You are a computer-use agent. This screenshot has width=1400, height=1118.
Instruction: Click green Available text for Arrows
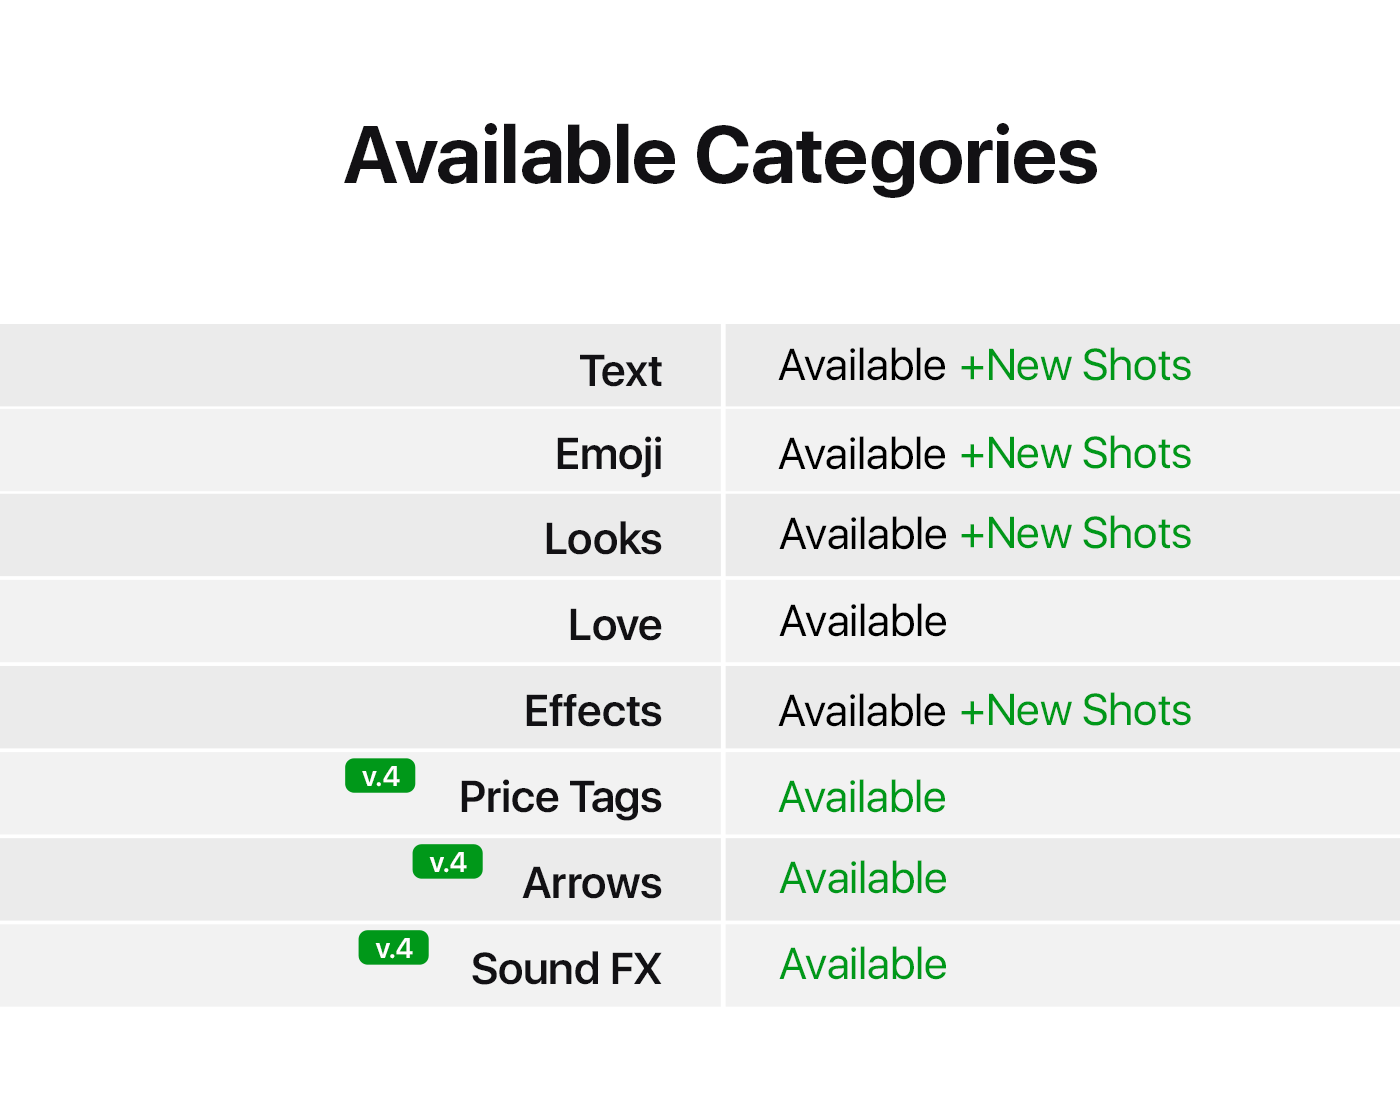[863, 878]
